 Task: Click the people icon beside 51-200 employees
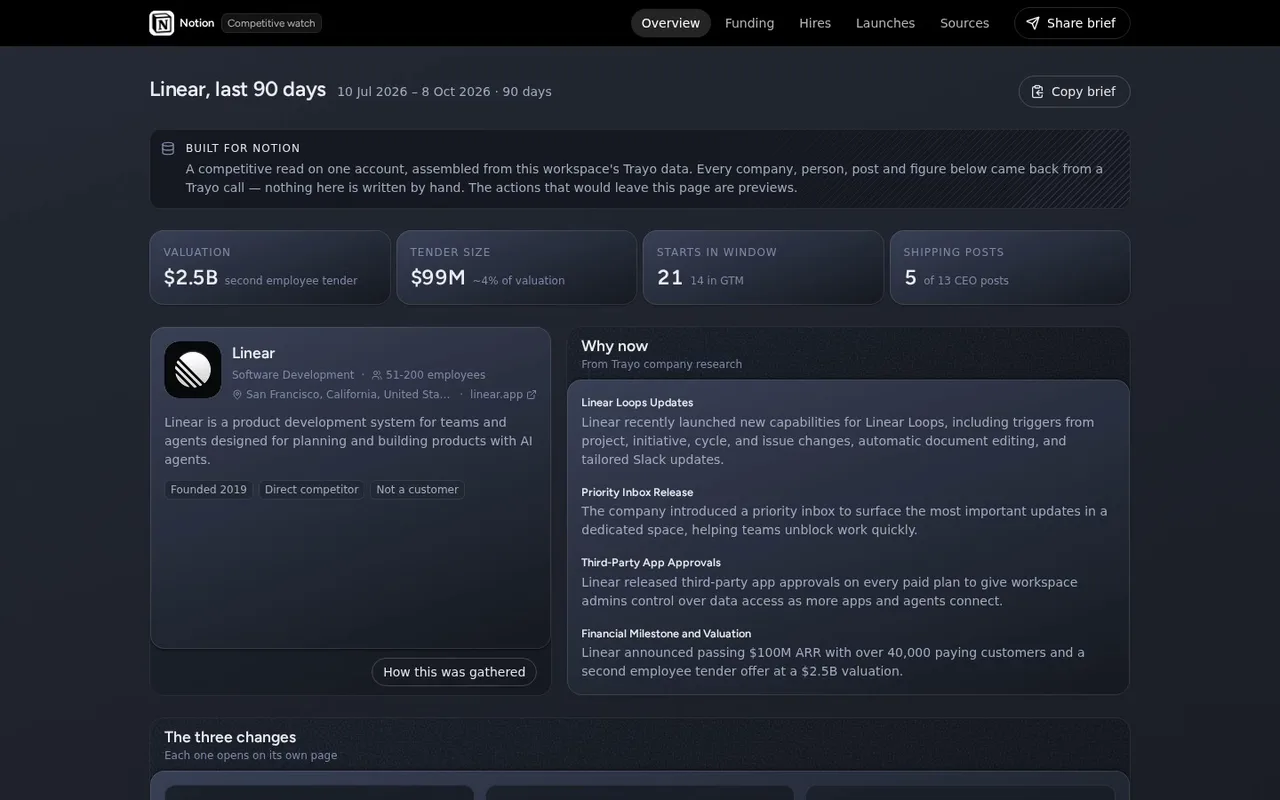tap(377, 375)
